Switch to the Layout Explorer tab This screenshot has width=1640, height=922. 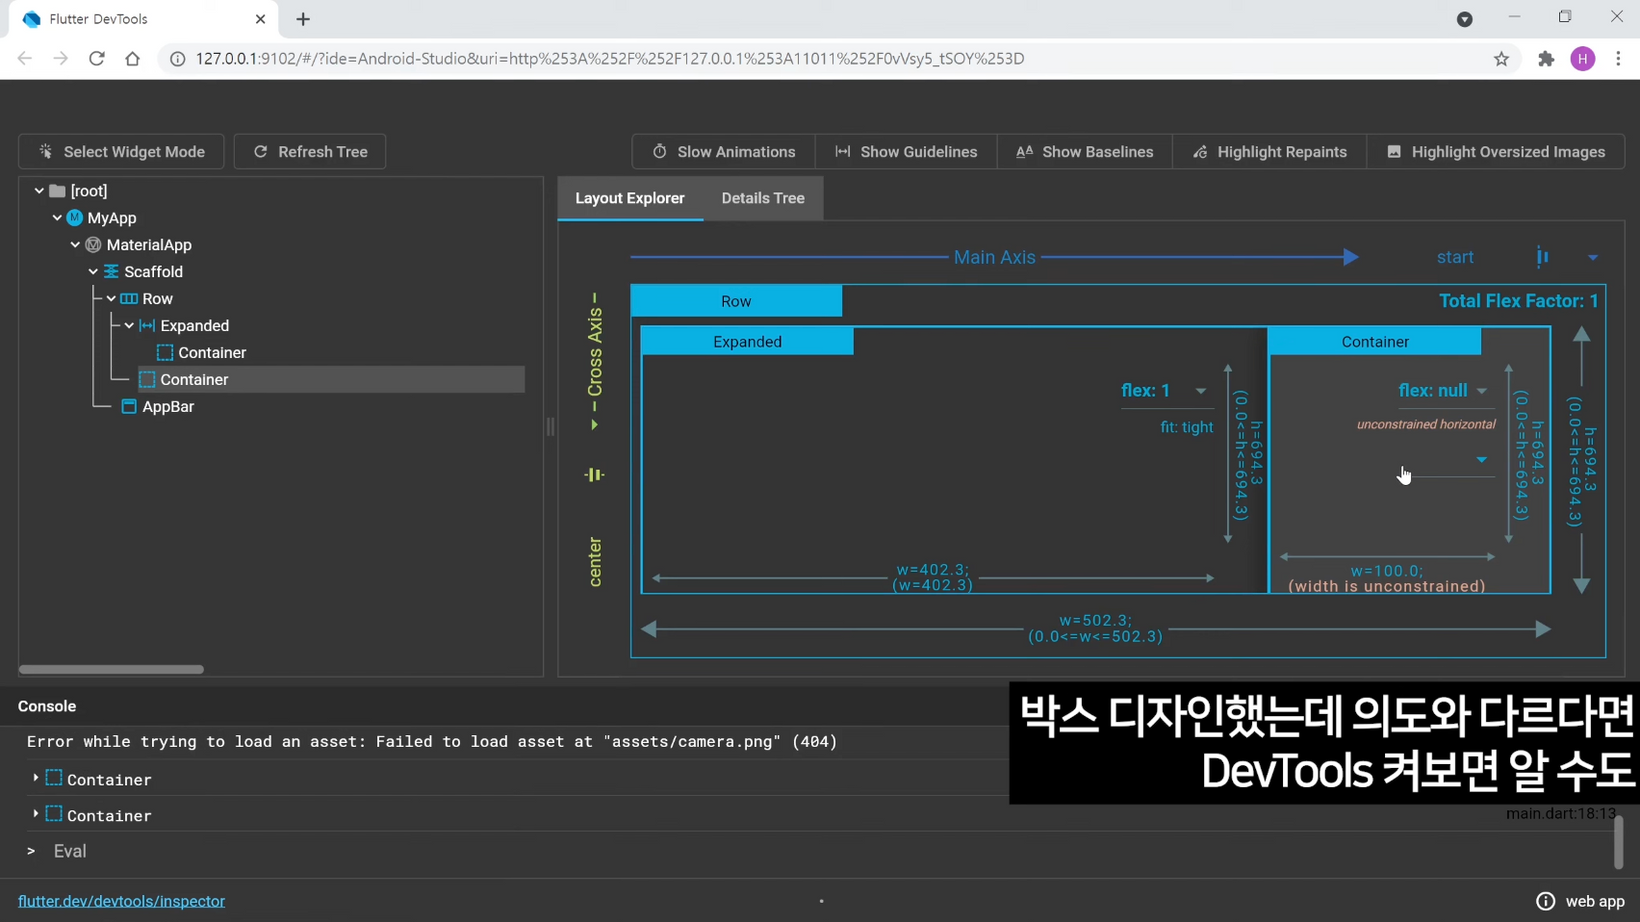(630, 198)
